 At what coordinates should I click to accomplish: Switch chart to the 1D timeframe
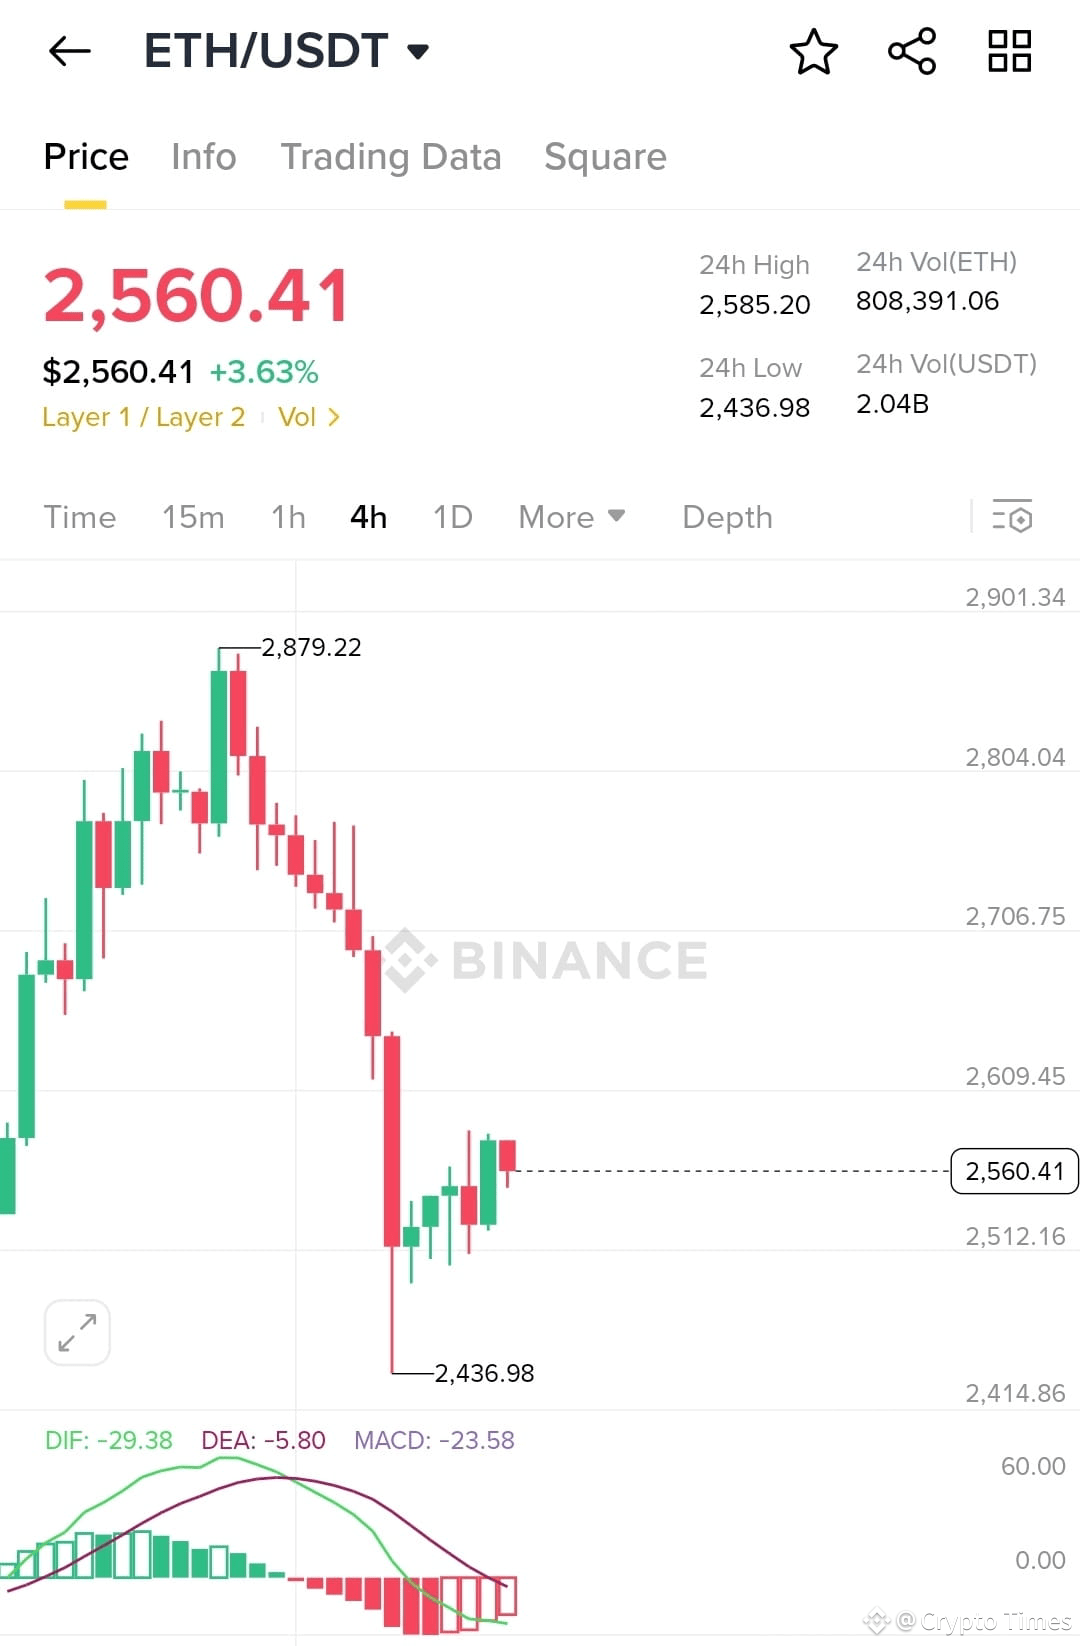click(x=451, y=517)
